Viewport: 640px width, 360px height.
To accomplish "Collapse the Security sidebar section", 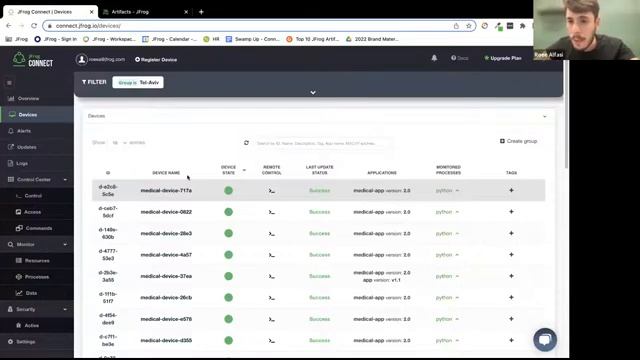I will tap(65, 309).
